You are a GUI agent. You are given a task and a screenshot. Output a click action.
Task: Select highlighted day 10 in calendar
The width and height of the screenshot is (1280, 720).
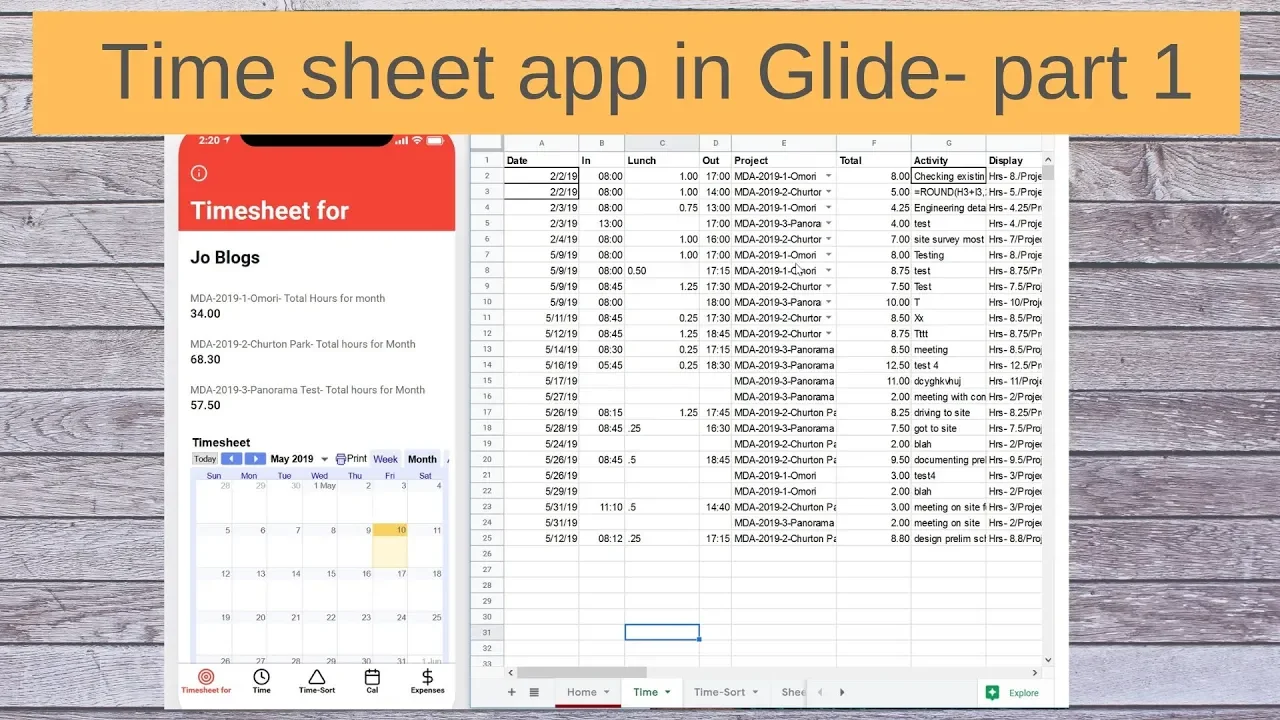click(390, 545)
